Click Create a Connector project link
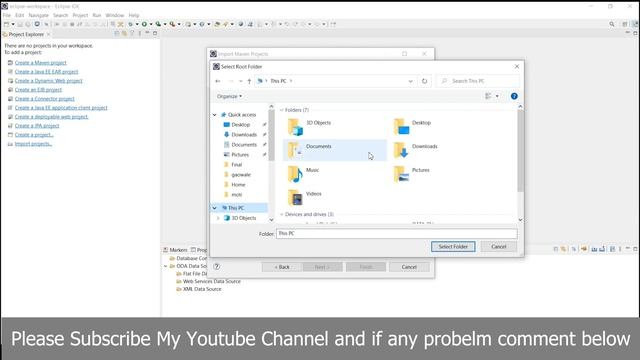 tap(44, 99)
